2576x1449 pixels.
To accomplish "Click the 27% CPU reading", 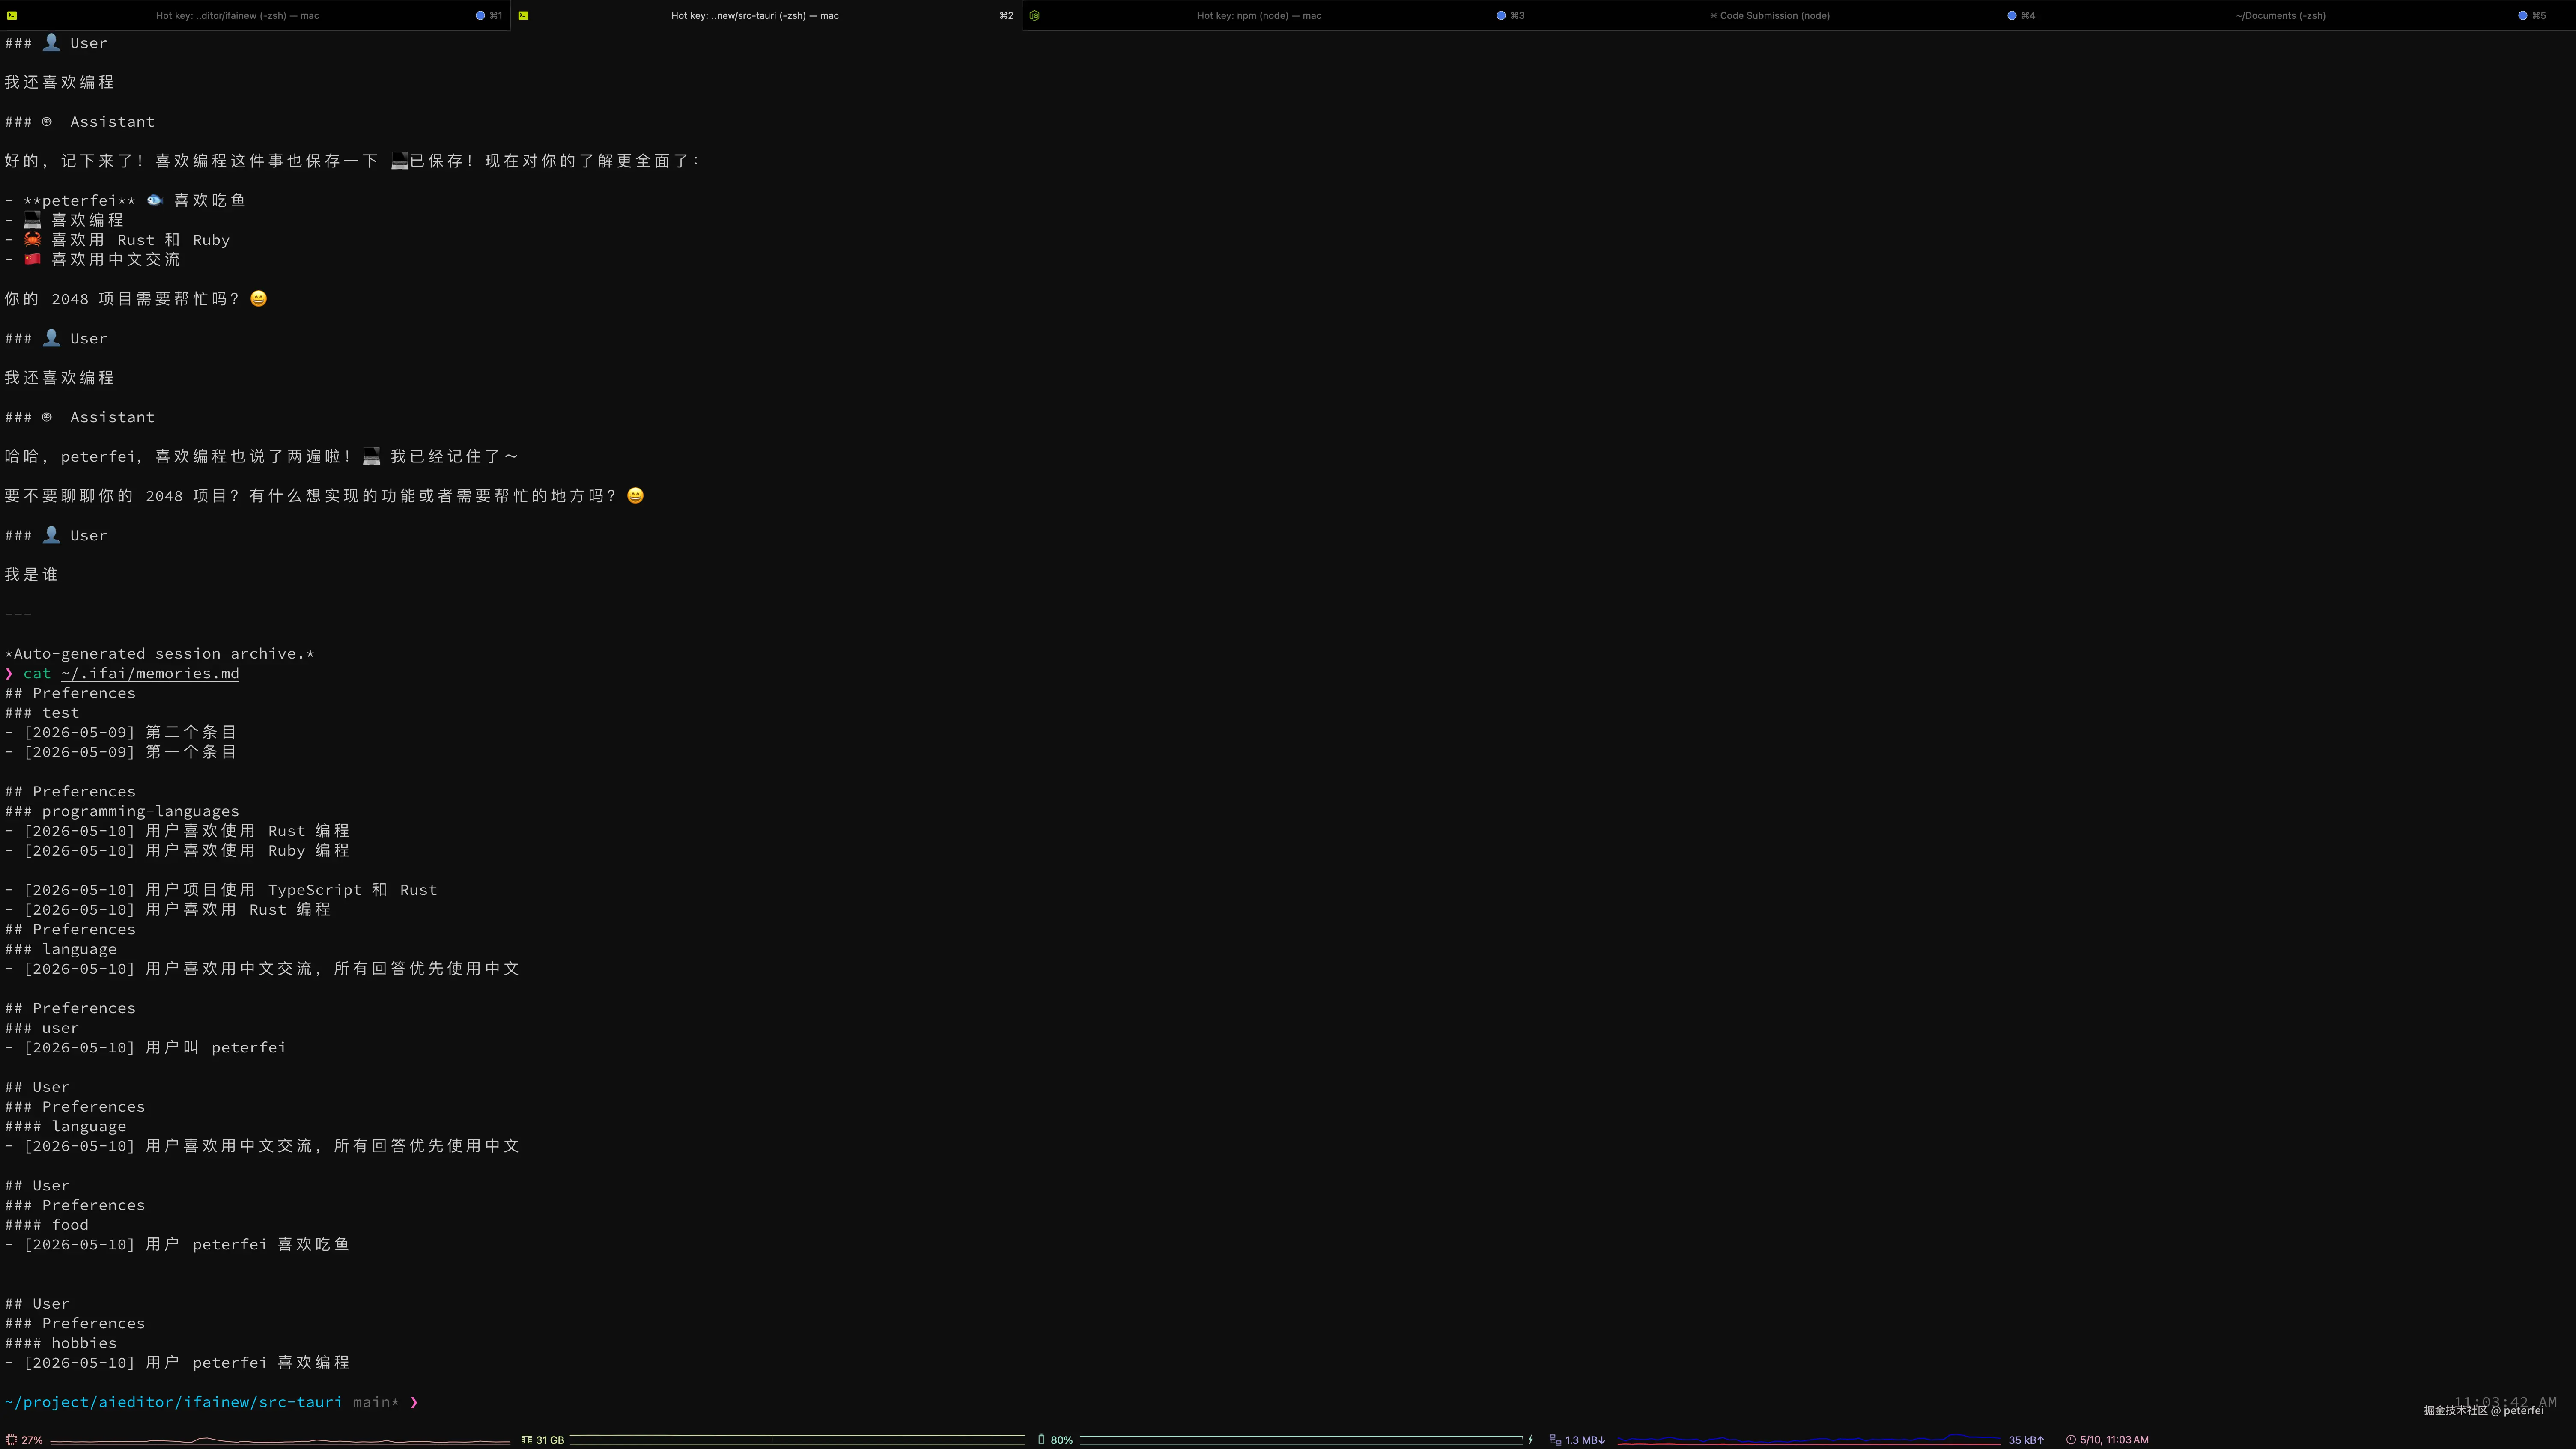I will pyautogui.click(x=32, y=1440).
